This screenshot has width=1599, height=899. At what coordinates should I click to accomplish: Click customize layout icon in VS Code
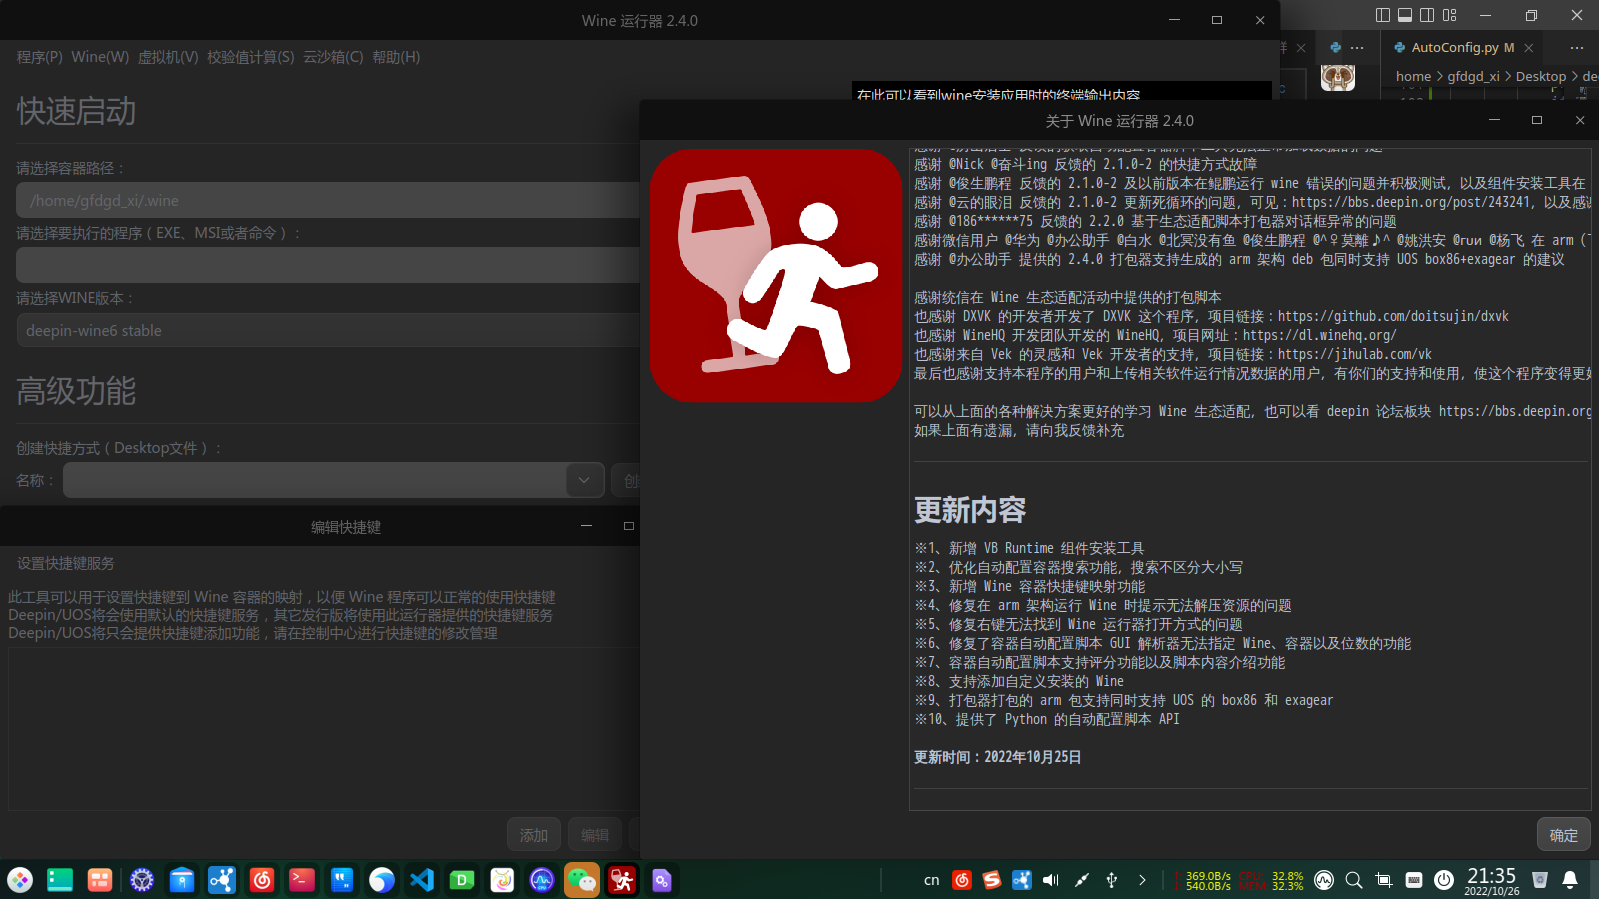pyautogui.click(x=1450, y=15)
